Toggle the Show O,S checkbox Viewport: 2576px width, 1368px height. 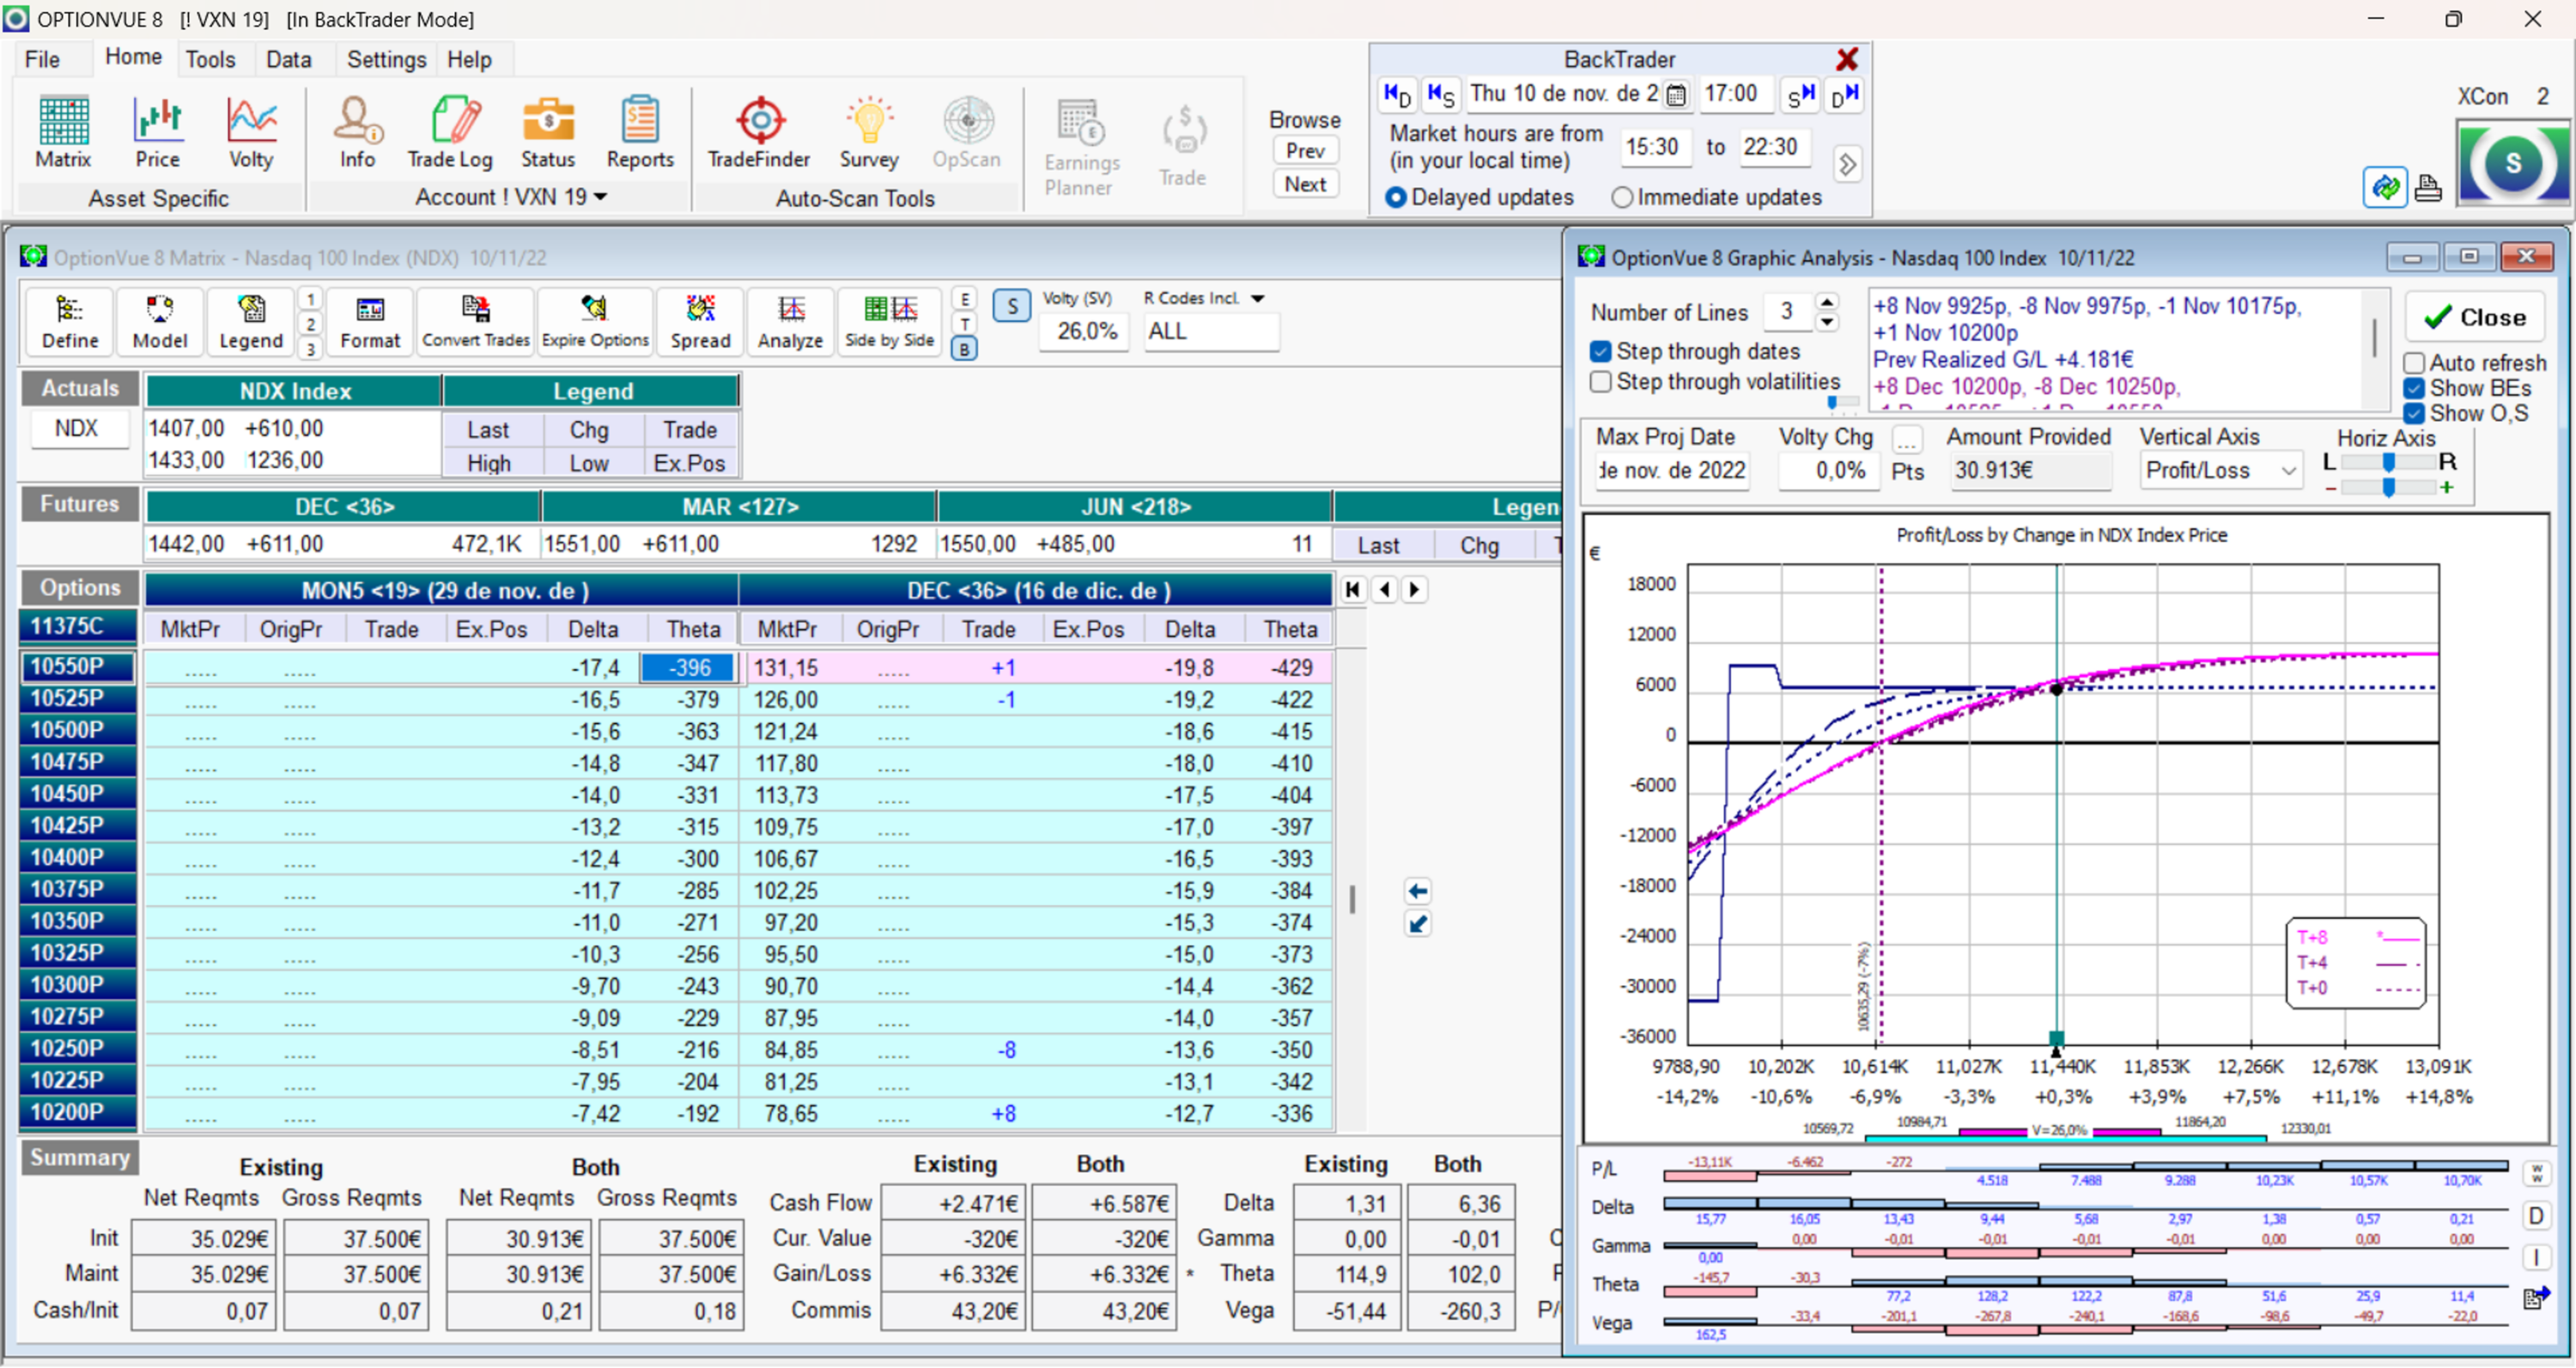pos(2414,414)
